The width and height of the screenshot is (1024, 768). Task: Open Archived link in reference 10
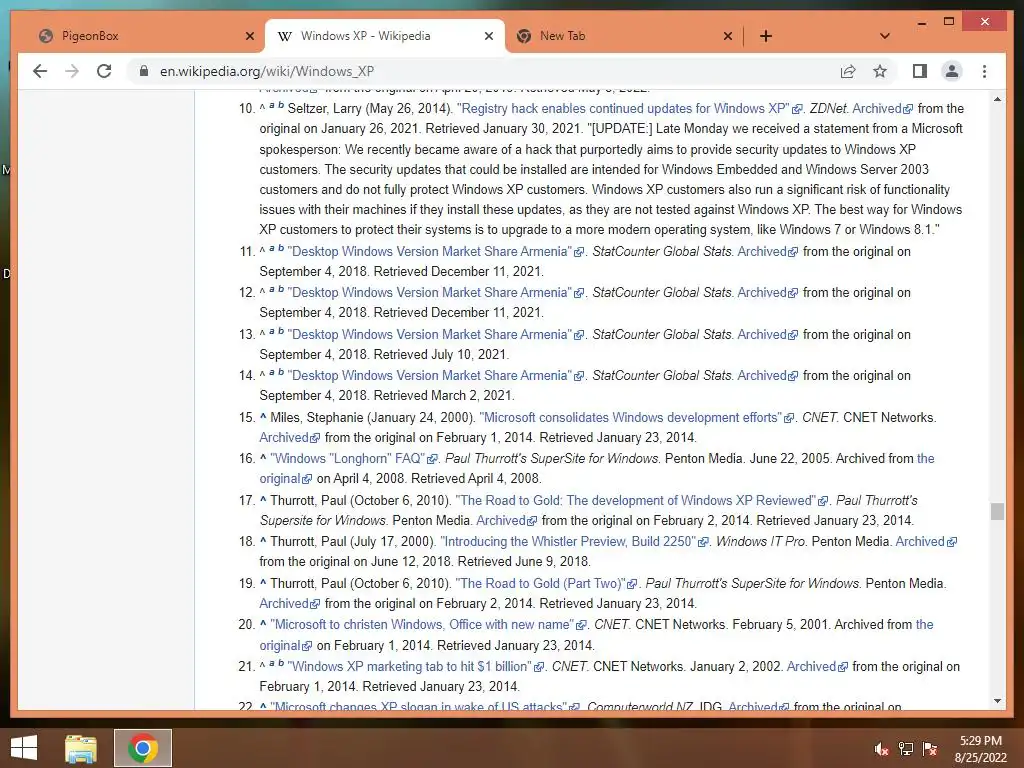click(x=882, y=108)
